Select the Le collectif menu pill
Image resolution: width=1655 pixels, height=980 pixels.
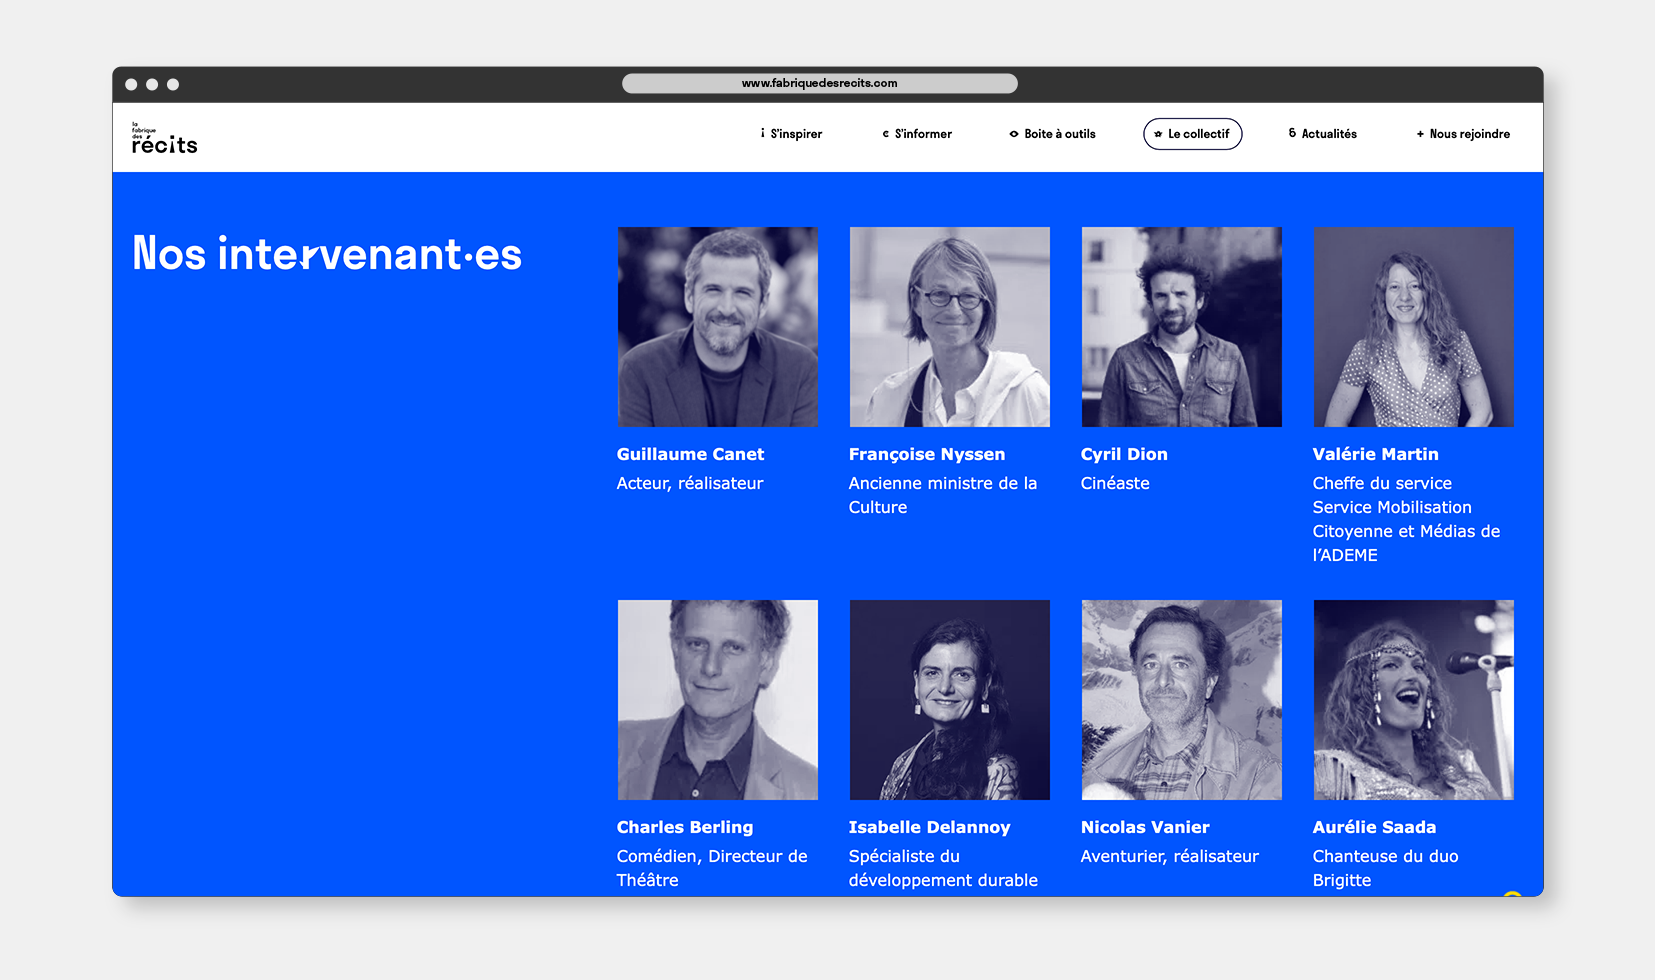(1193, 134)
